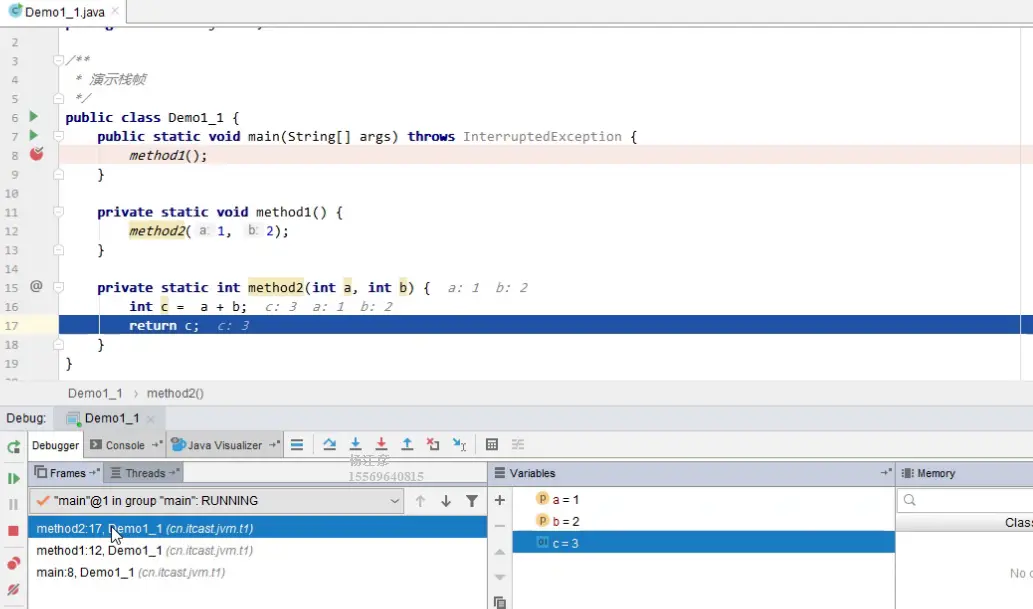
Task: Click the Step Into icon
Action: (355, 445)
